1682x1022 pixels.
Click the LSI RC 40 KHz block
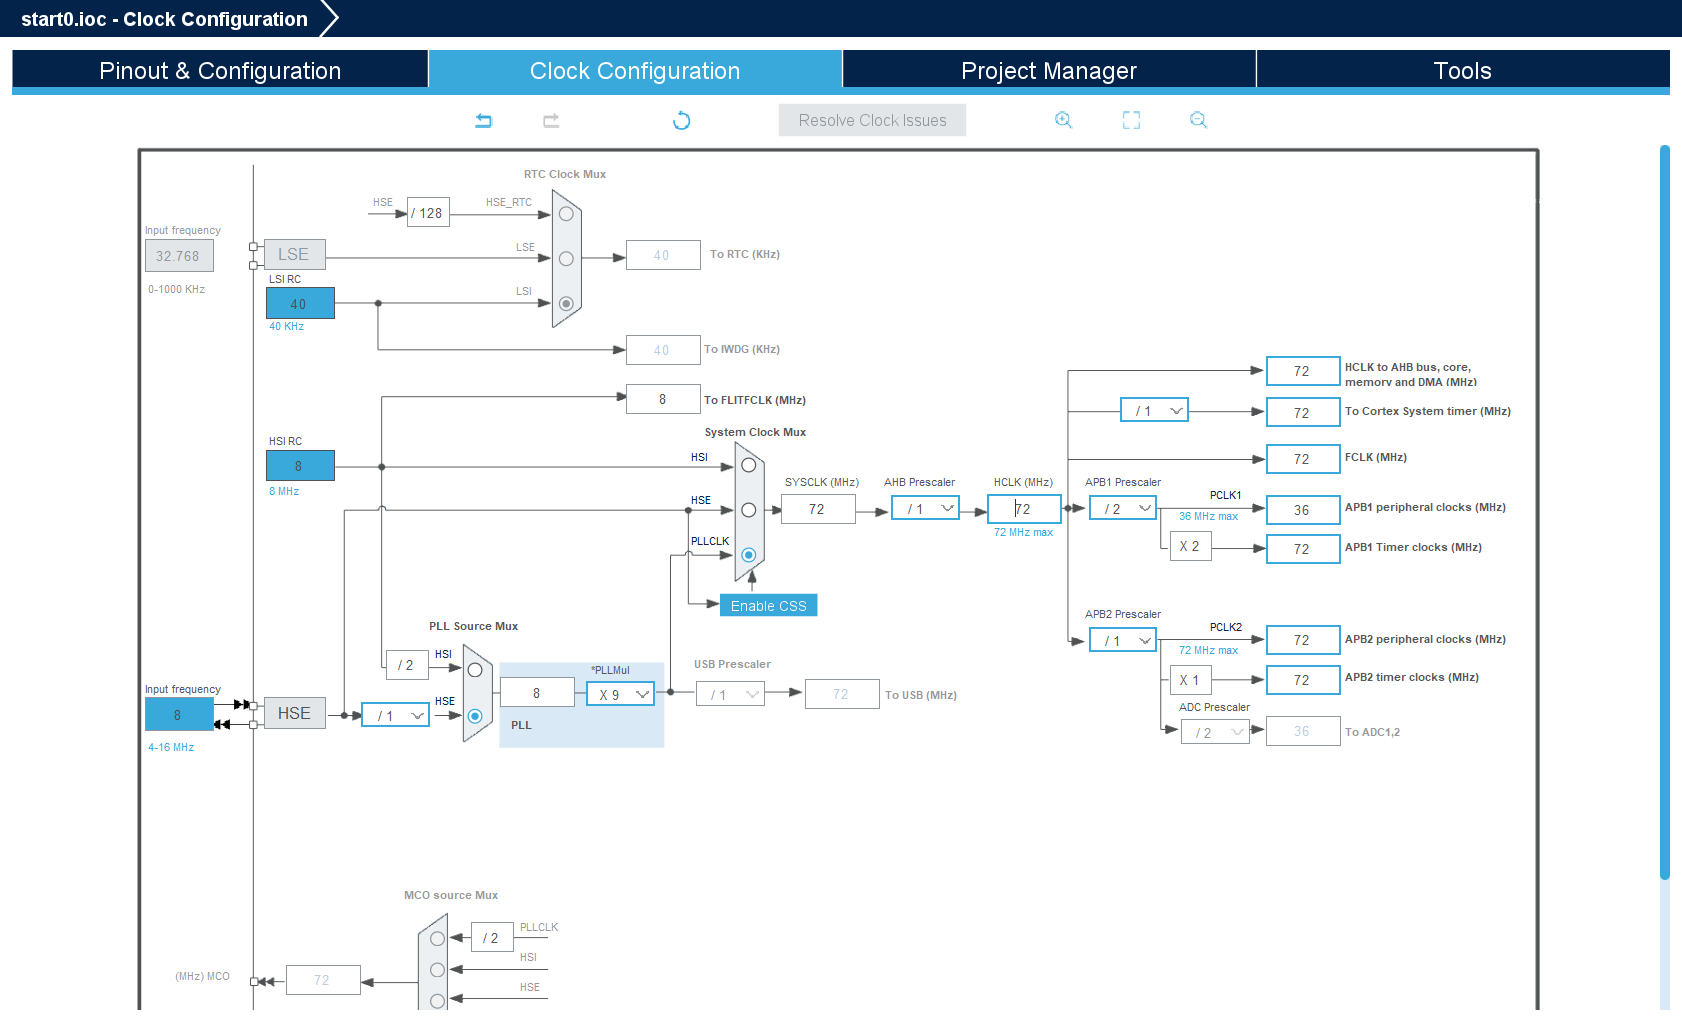(x=300, y=303)
